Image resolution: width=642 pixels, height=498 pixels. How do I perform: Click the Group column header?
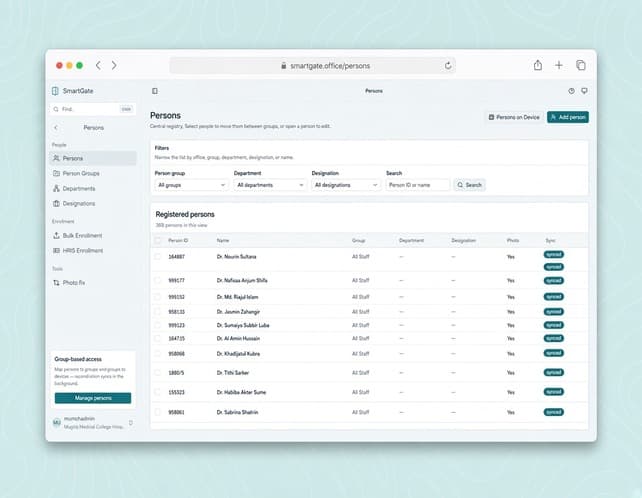click(x=358, y=240)
